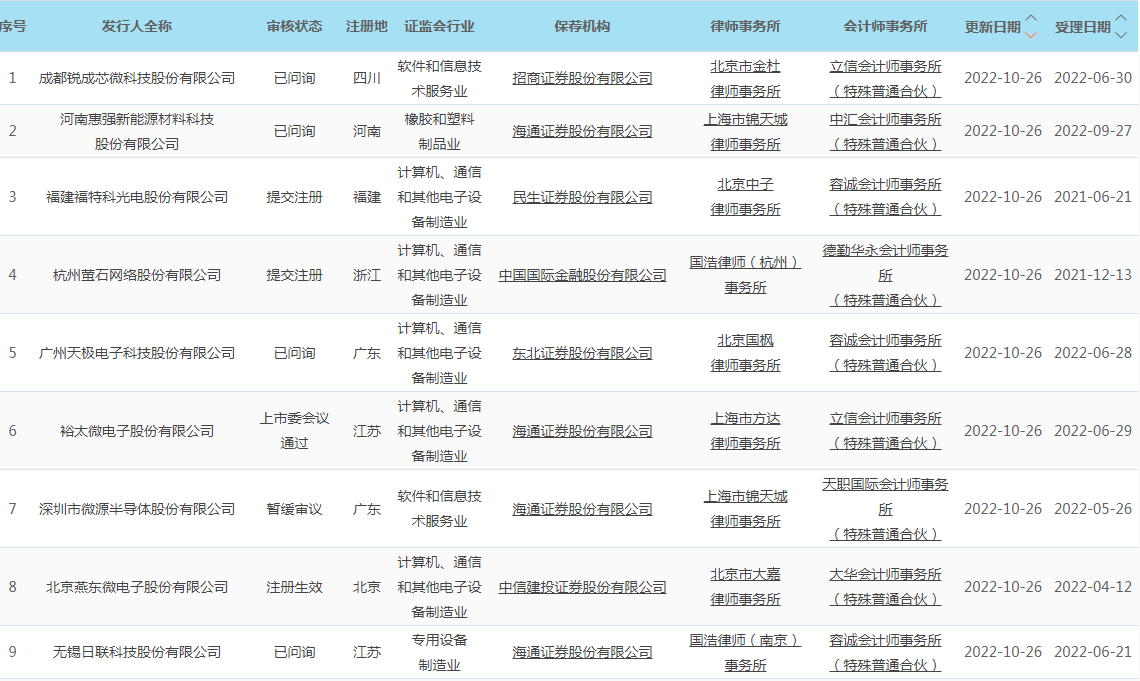The height and width of the screenshot is (681, 1140).
Task: Click 成都锐成芯微科技股份有限公司 issuer name
Action: pos(137,78)
